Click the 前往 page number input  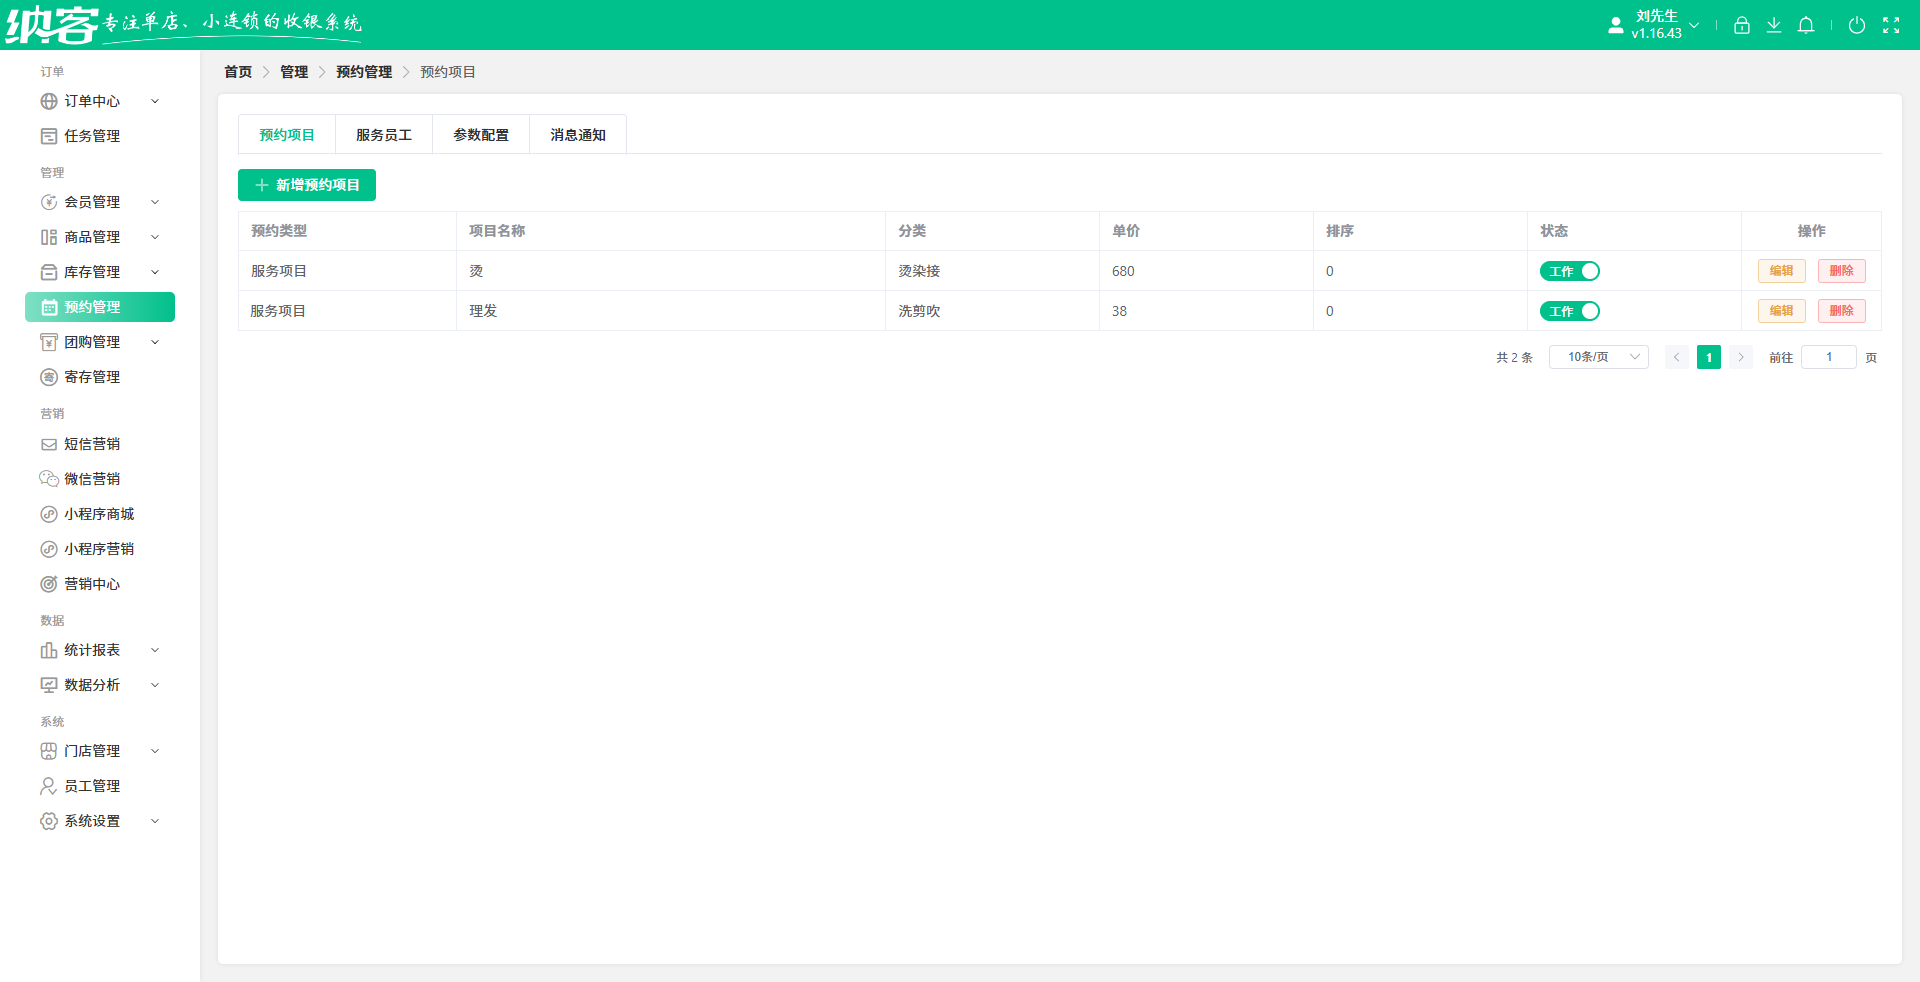[x=1829, y=357]
